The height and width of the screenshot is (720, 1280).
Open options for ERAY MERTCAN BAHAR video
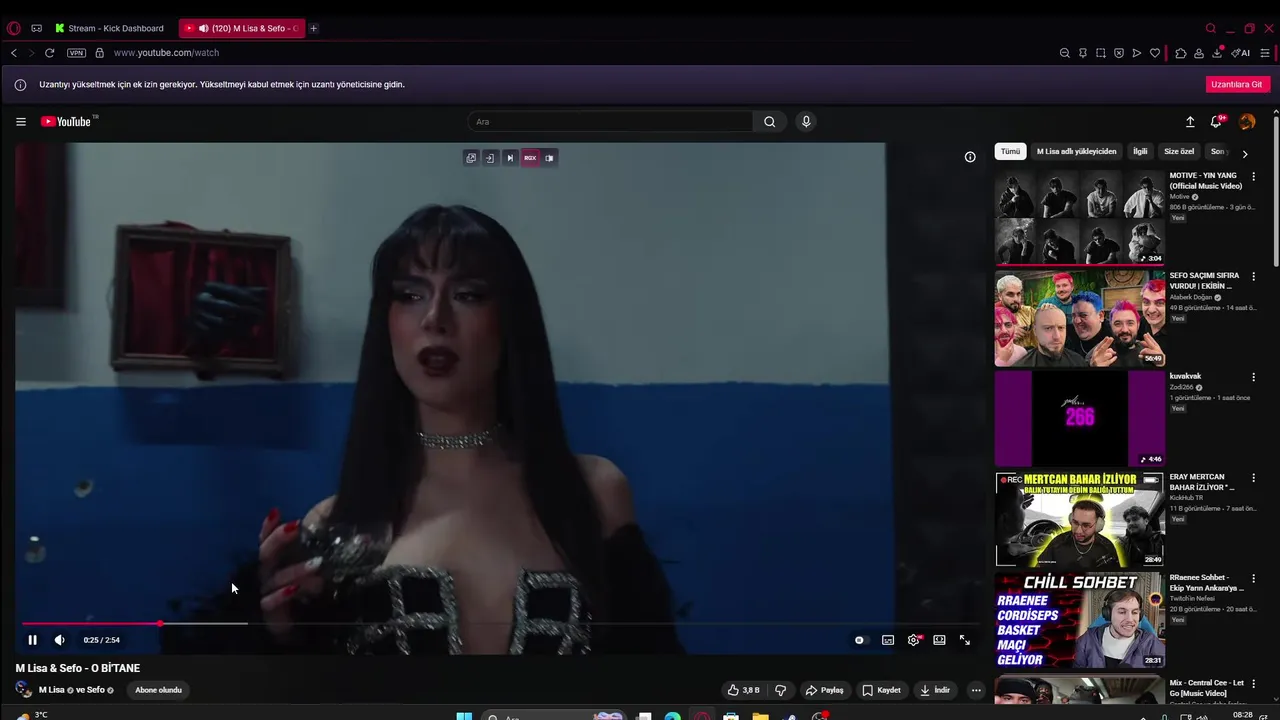click(1253, 477)
